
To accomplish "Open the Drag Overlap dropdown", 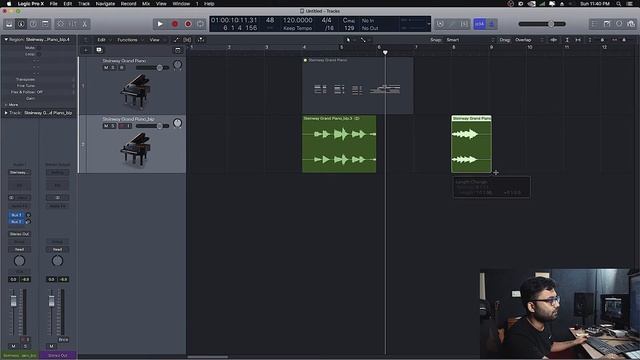I will pyautogui.click(x=529, y=40).
